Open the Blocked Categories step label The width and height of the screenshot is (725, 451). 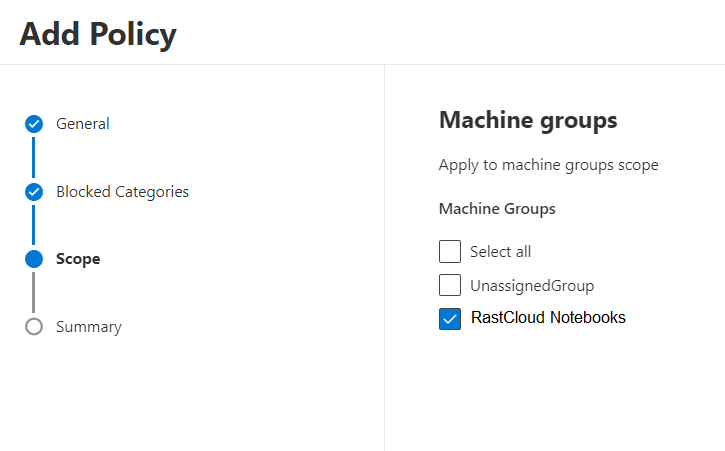122,192
